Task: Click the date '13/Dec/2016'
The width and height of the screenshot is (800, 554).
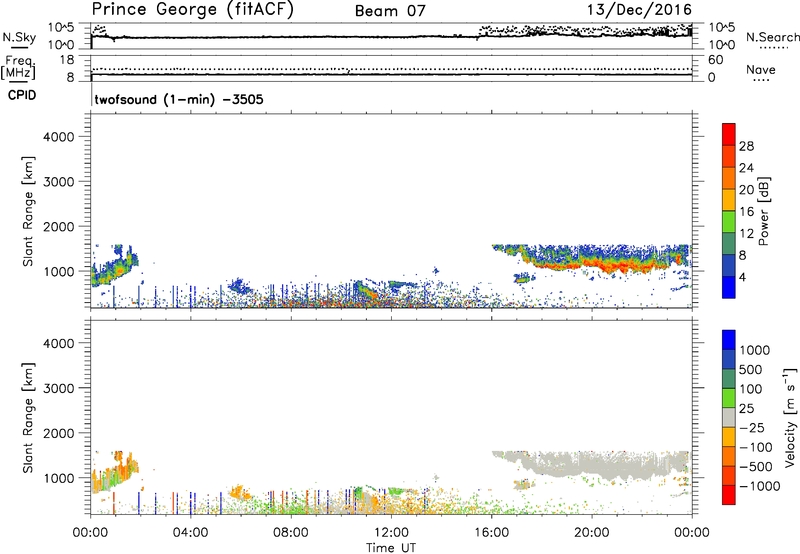Action: click(639, 10)
